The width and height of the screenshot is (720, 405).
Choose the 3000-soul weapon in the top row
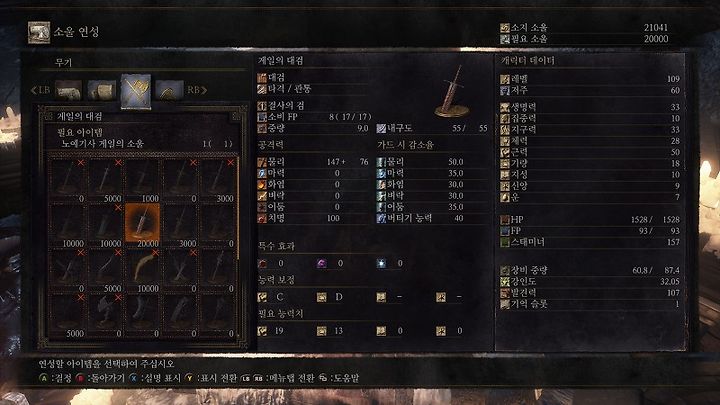(218, 180)
